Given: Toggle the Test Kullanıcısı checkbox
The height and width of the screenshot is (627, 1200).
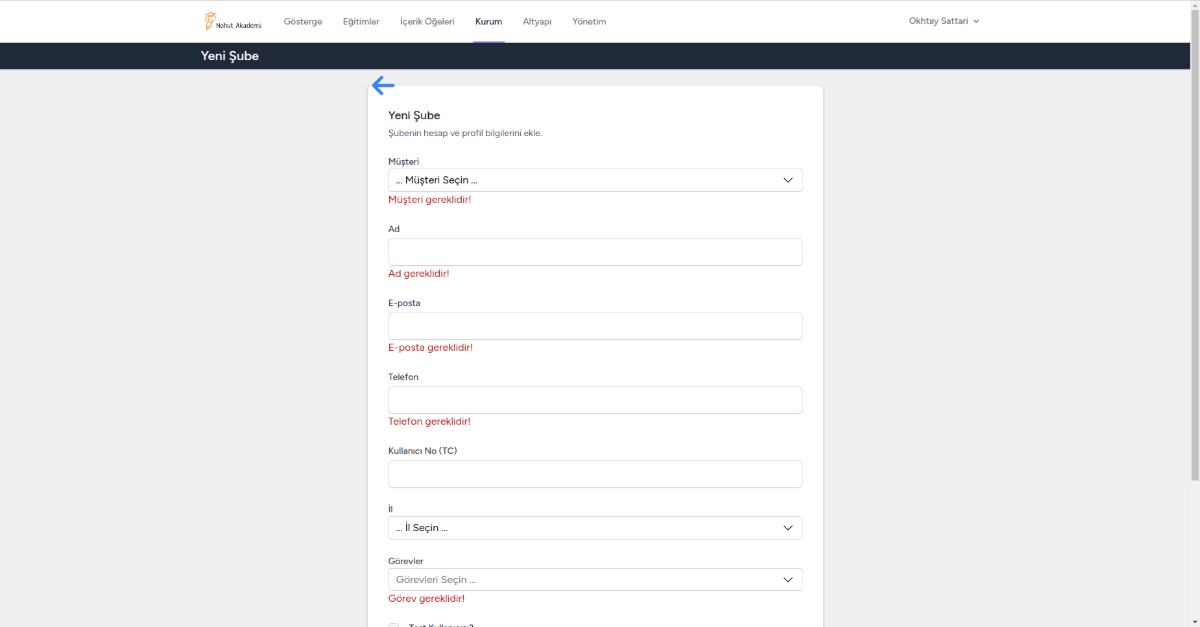Looking at the screenshot, I should point(394,625).
